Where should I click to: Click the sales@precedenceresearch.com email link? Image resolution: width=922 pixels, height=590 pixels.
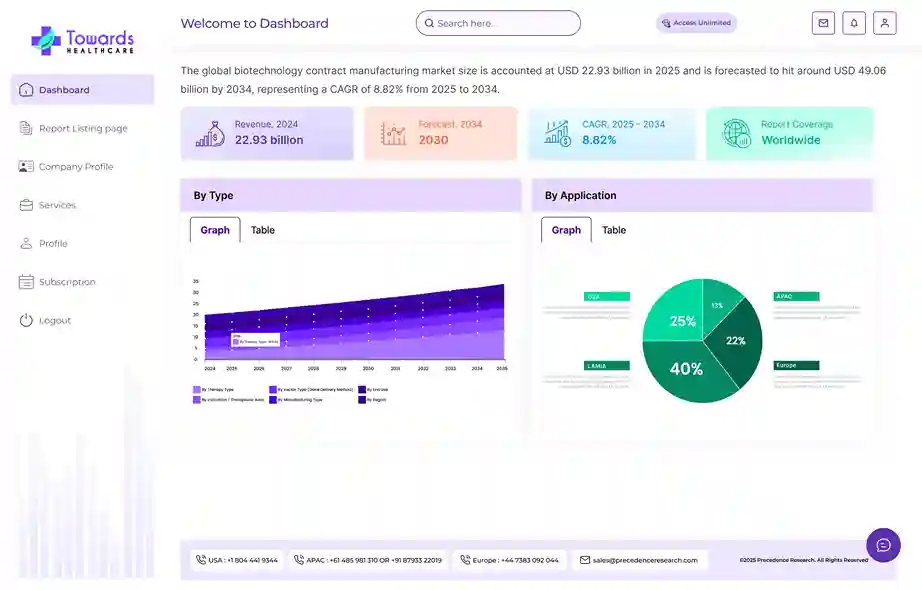[x=644, y=560]
